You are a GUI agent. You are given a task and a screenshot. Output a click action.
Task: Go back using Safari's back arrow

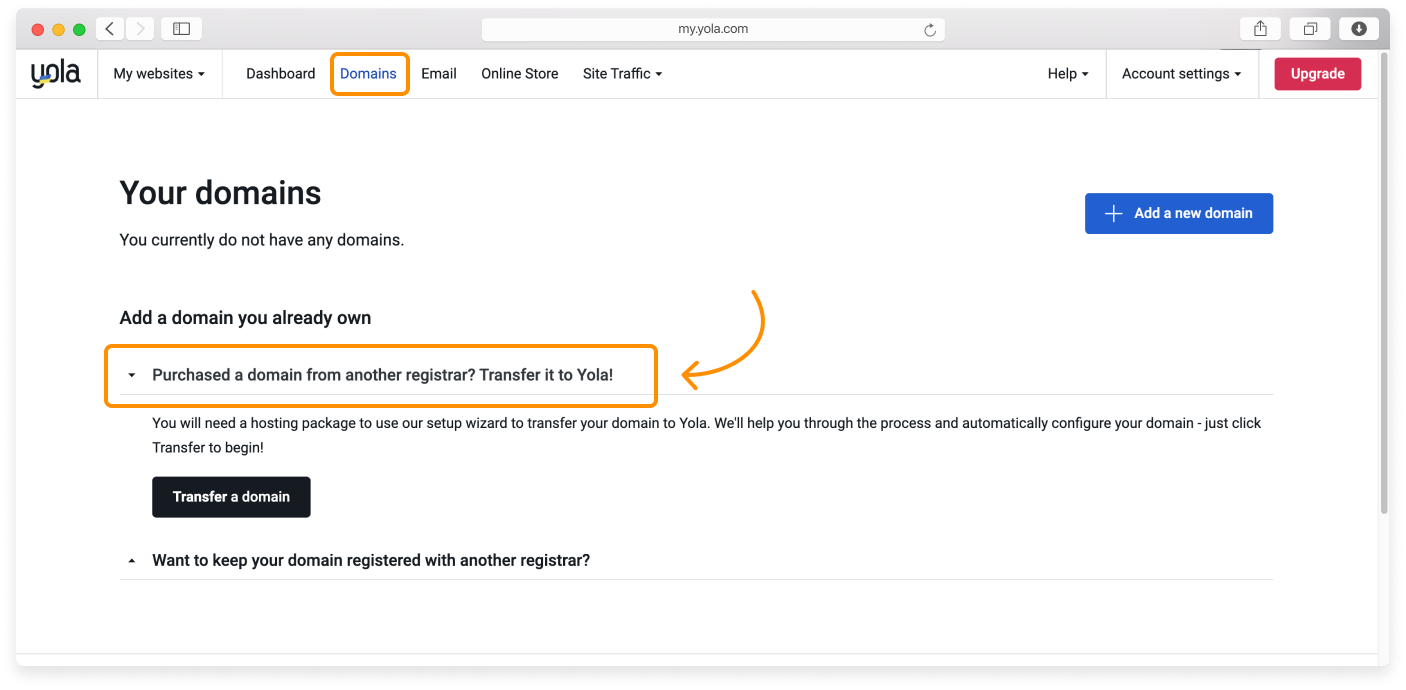point(110,29)
